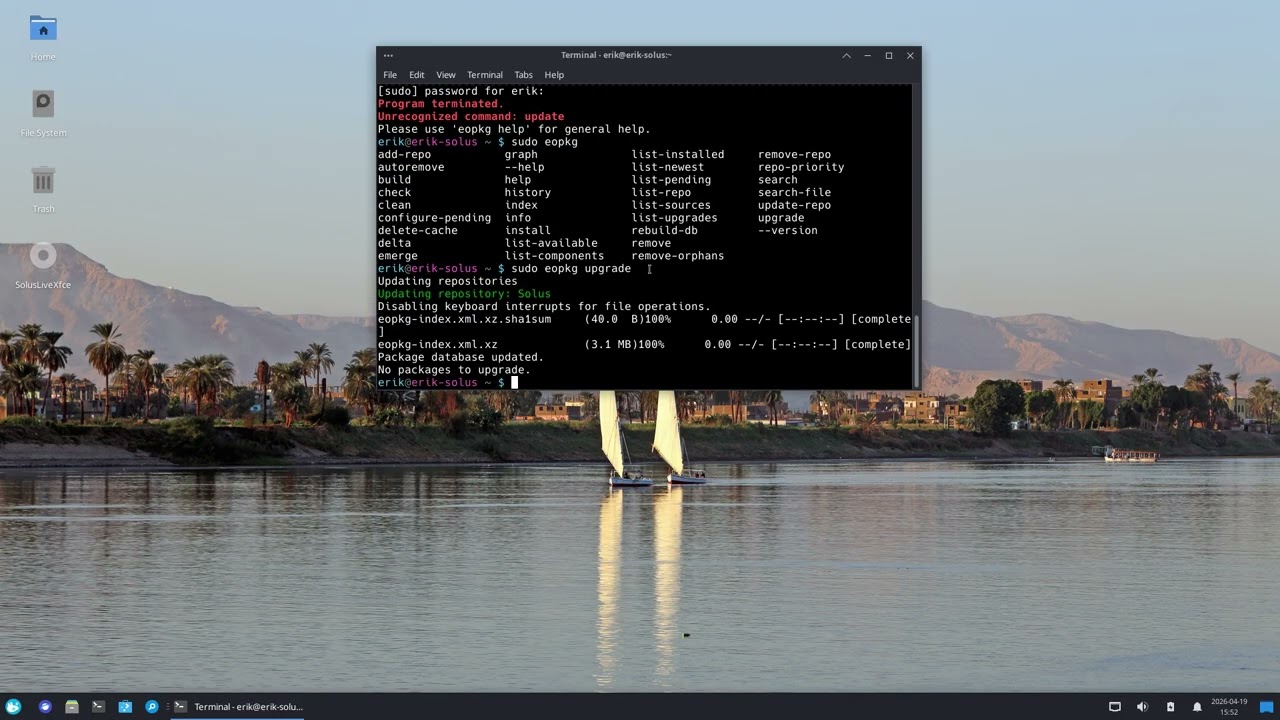
Task: Click the '--version' option text
Action: click(788, 230)
